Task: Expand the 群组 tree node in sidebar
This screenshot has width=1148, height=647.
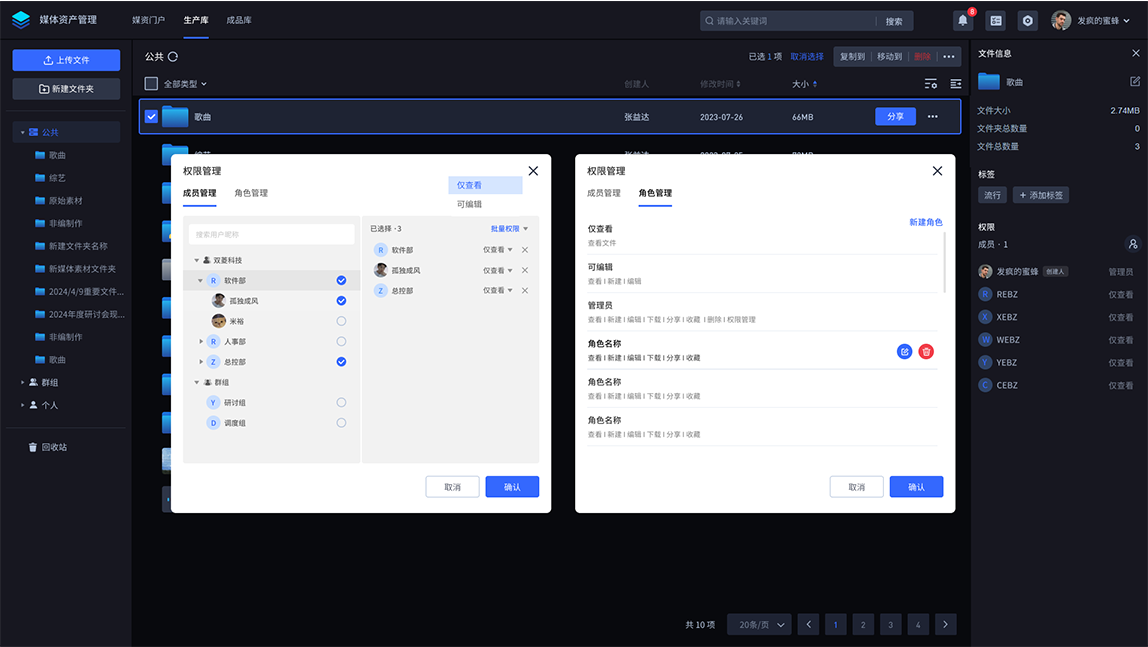Action: (x=23, y=382)
